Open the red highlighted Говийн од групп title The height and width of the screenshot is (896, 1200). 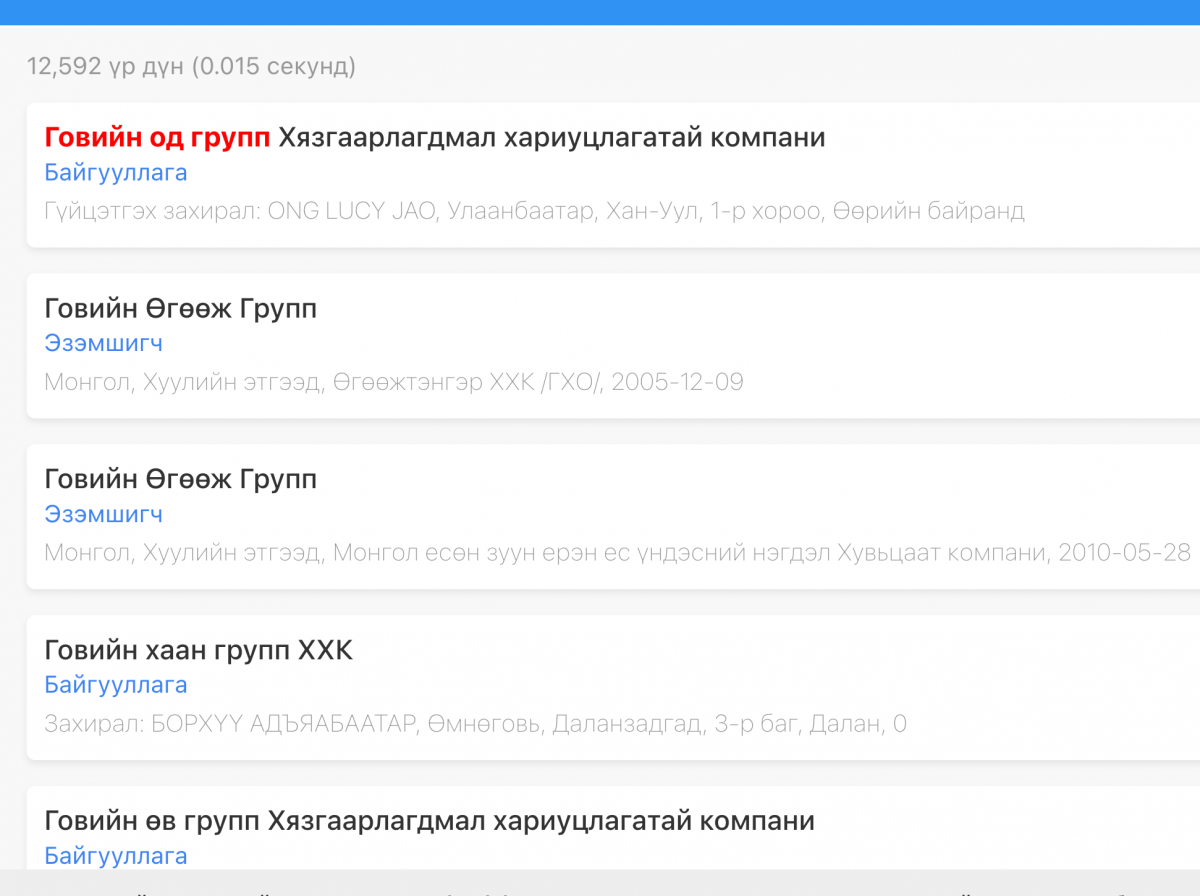pyautogui.click(x=157, y=137)
